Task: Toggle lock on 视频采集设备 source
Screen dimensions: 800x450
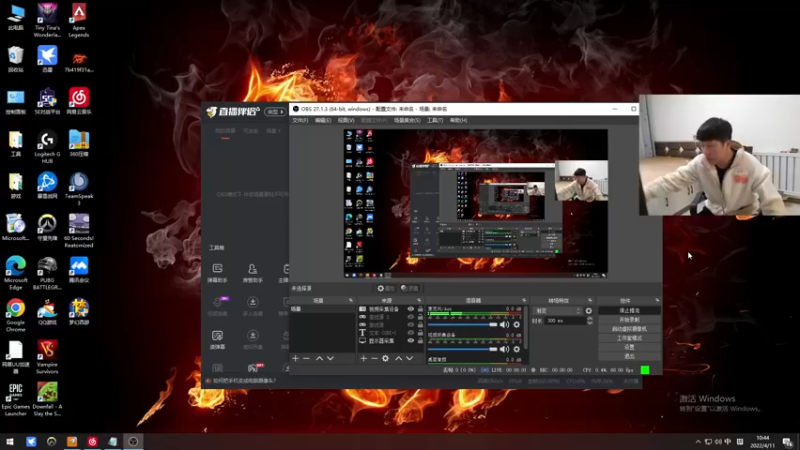Action: (420, 309)
